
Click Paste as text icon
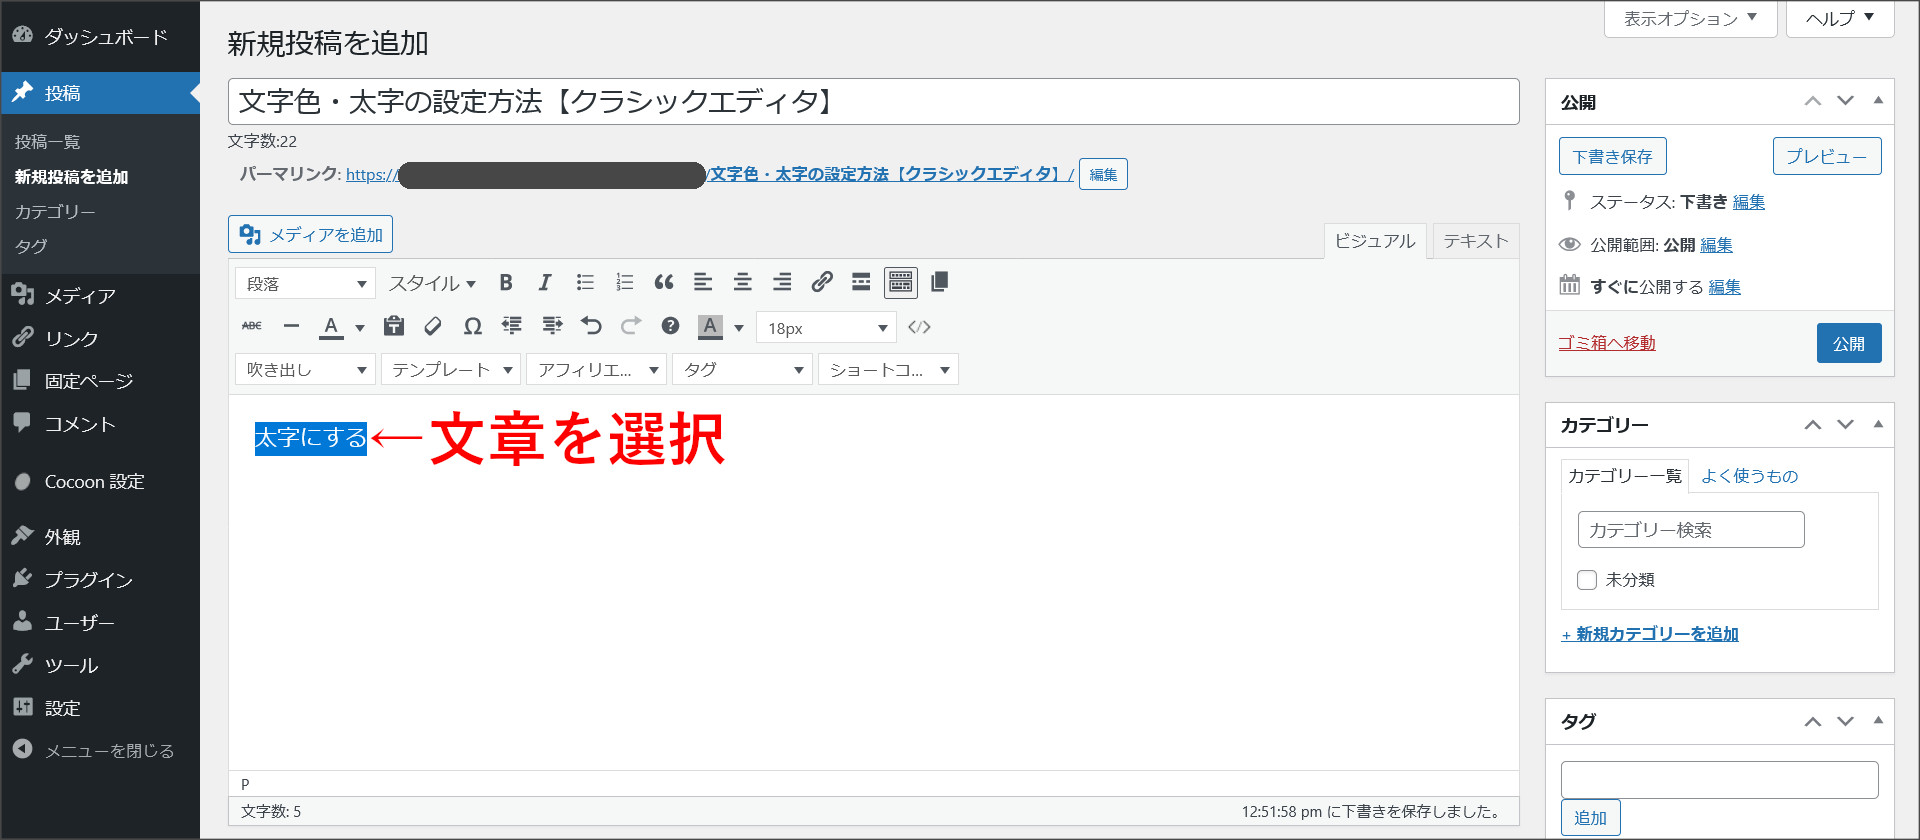[x=394, y=326]
